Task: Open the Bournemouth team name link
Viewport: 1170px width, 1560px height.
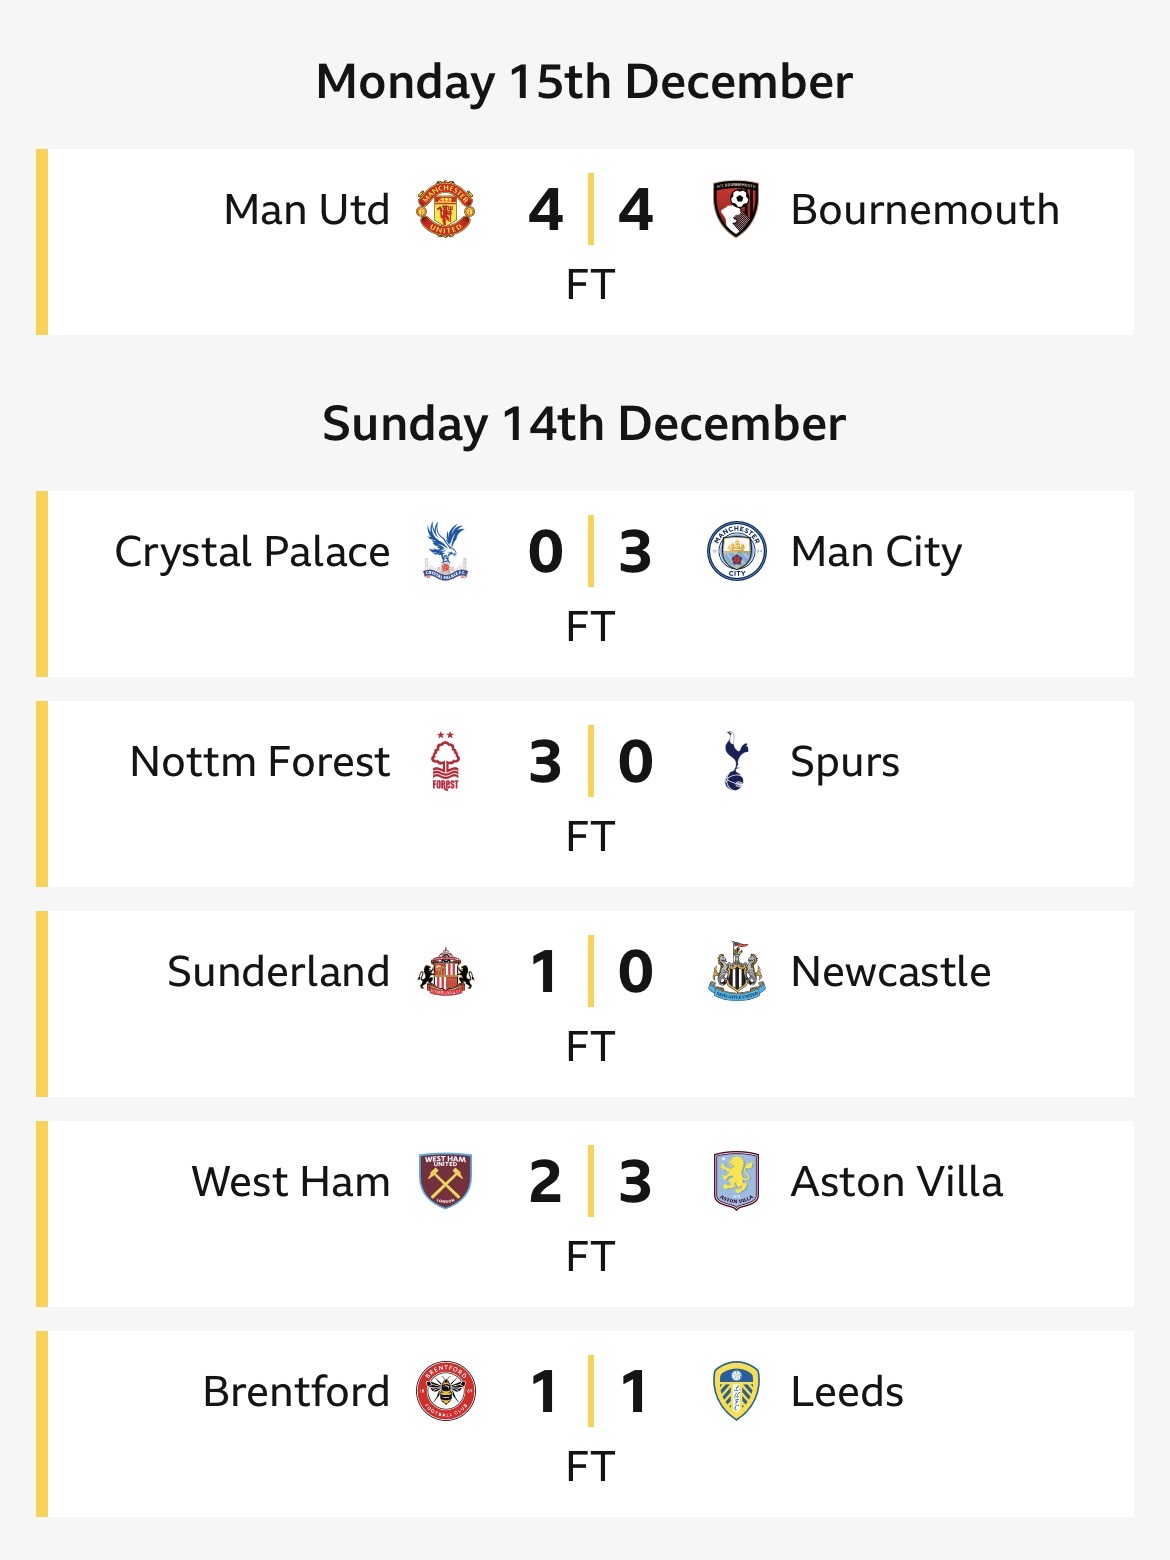Action: (925, 210)
